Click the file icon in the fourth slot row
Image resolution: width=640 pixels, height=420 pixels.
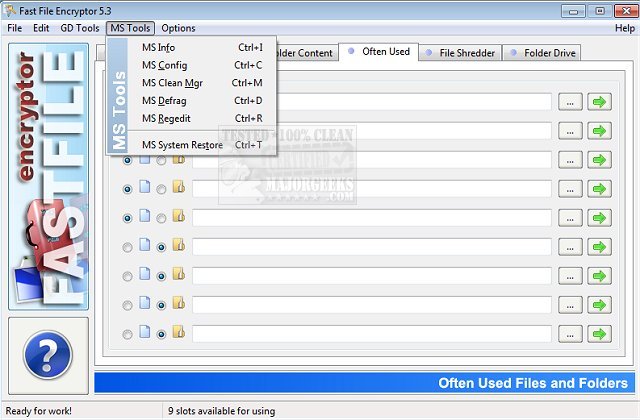144,187
